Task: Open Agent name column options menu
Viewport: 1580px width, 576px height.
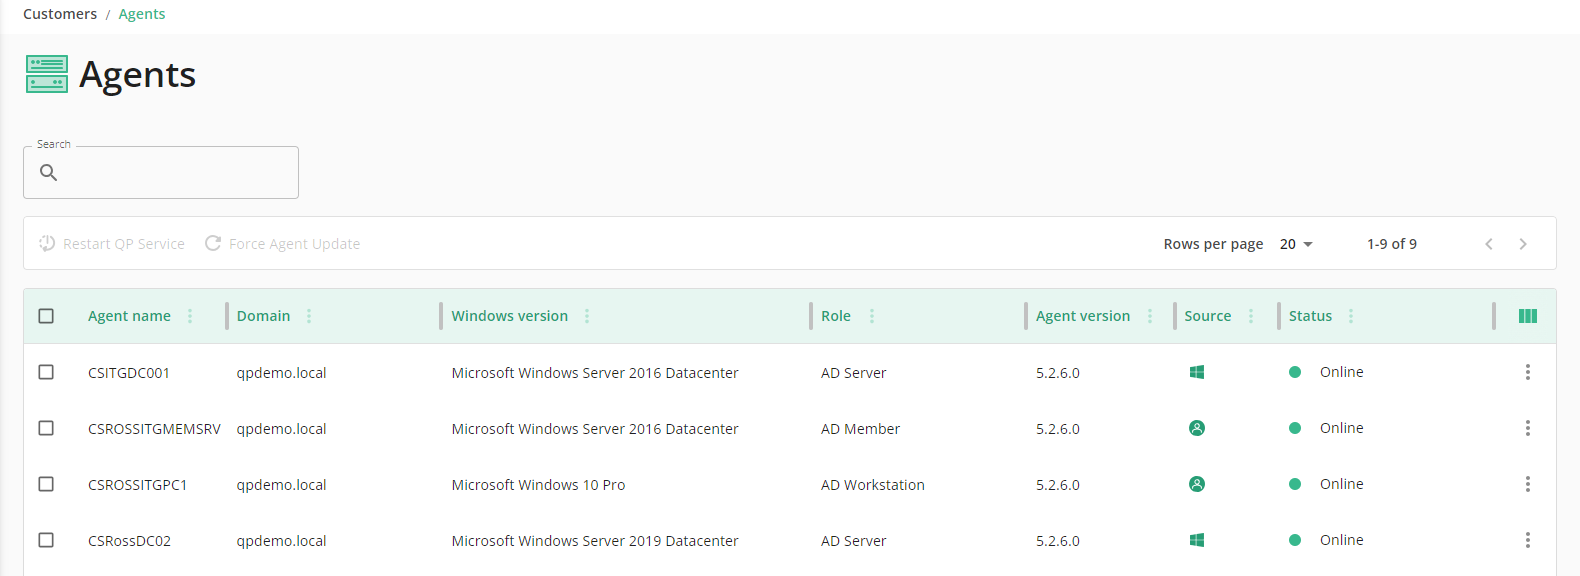Action: pyautogui.click(x=190, y=316)
